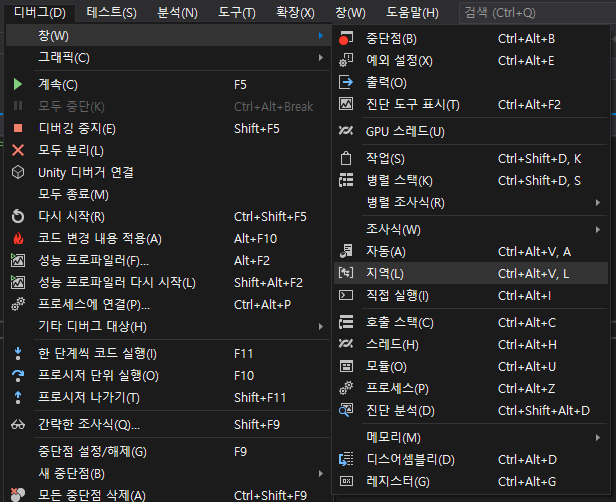Open the 창(W) menu in the menu bar
This screenshot has height=502, width=616.
pyautogui.click(x=350, y=13)
